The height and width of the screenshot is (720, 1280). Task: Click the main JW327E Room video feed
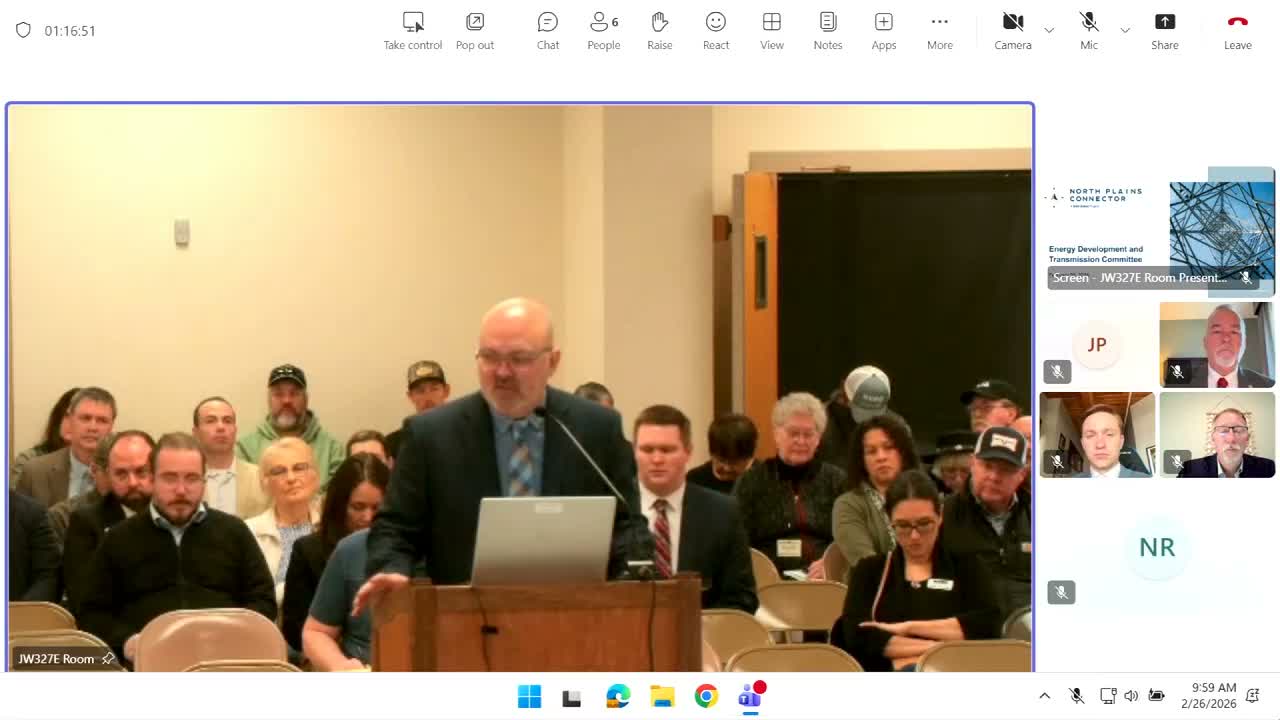point(520,387)
